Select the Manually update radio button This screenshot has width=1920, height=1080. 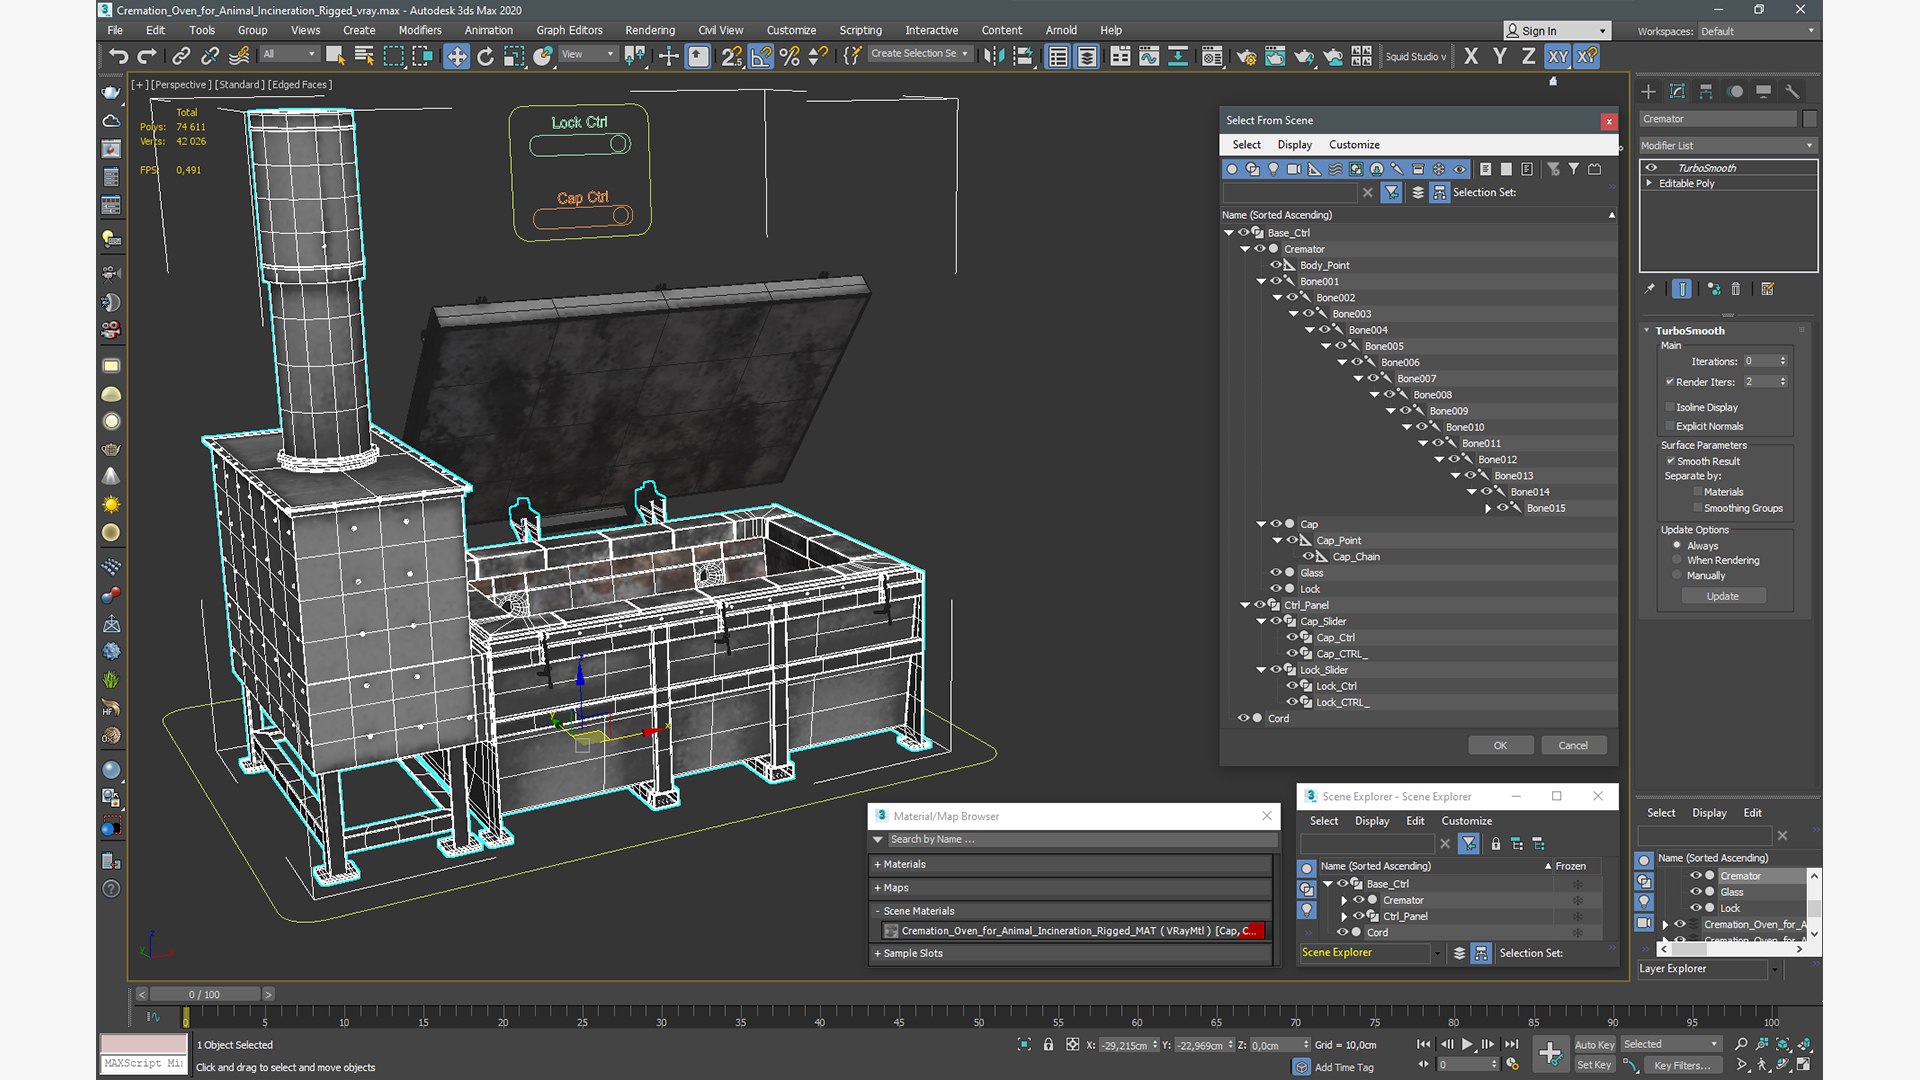[1677, 575]
